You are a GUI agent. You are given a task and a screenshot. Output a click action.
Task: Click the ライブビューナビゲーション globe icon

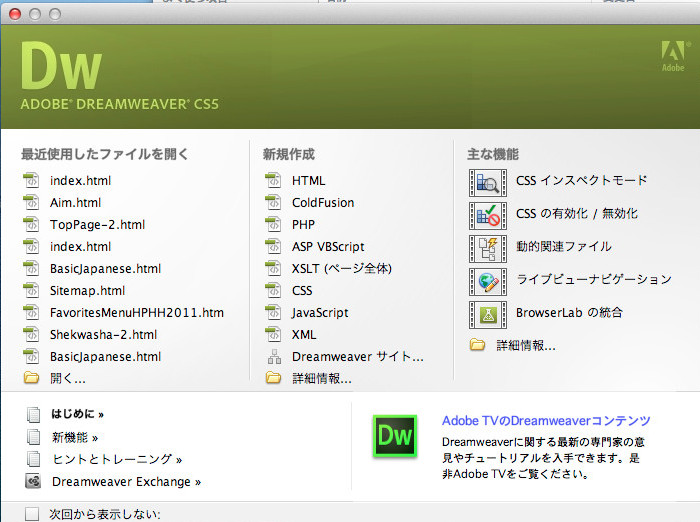pos(488,282)
